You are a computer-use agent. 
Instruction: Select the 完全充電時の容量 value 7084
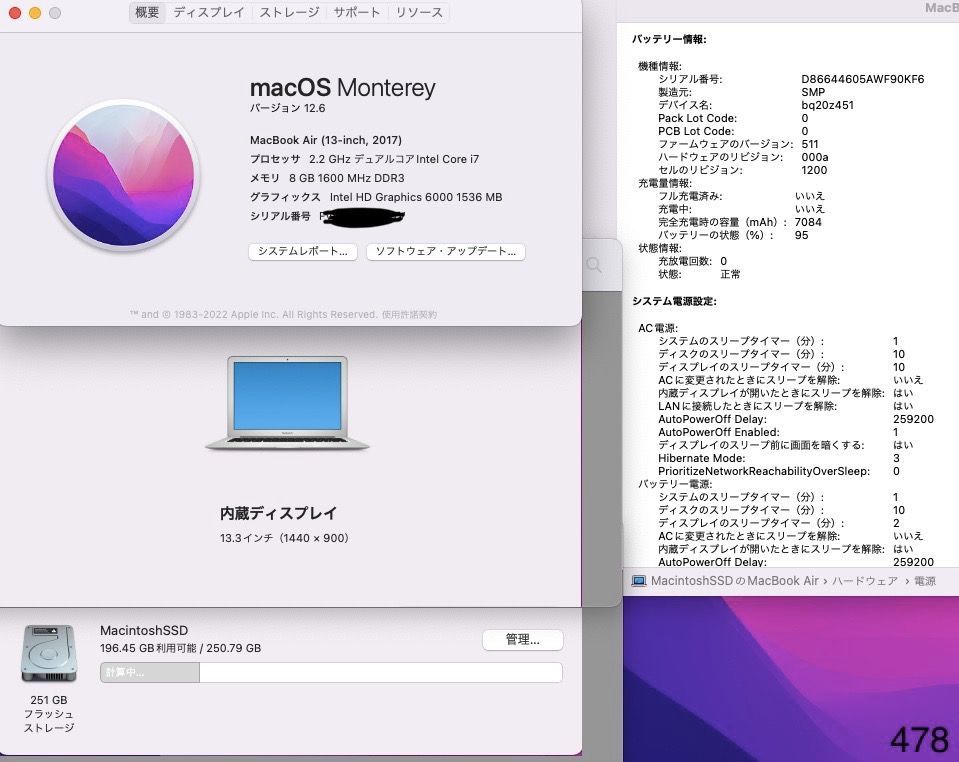click(x=806, y=222)
